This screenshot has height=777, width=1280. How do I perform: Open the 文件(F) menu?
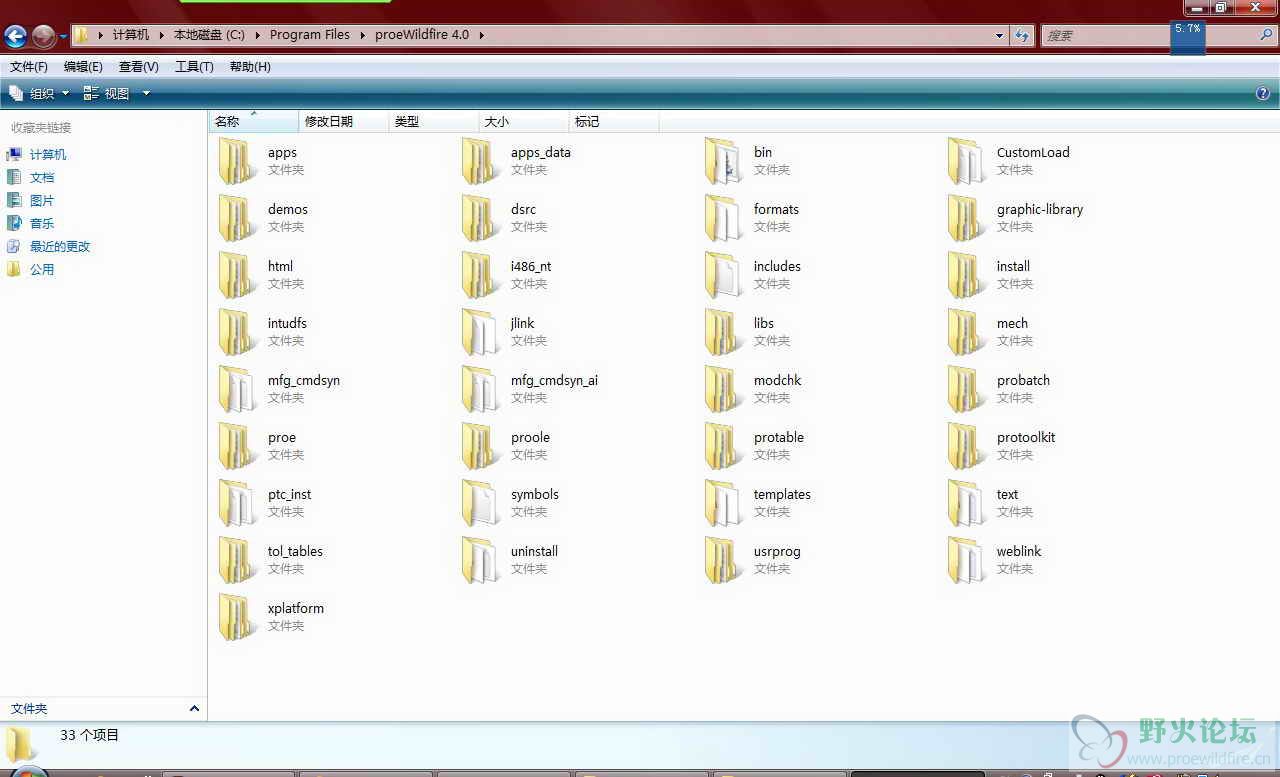tap(29, 67)
